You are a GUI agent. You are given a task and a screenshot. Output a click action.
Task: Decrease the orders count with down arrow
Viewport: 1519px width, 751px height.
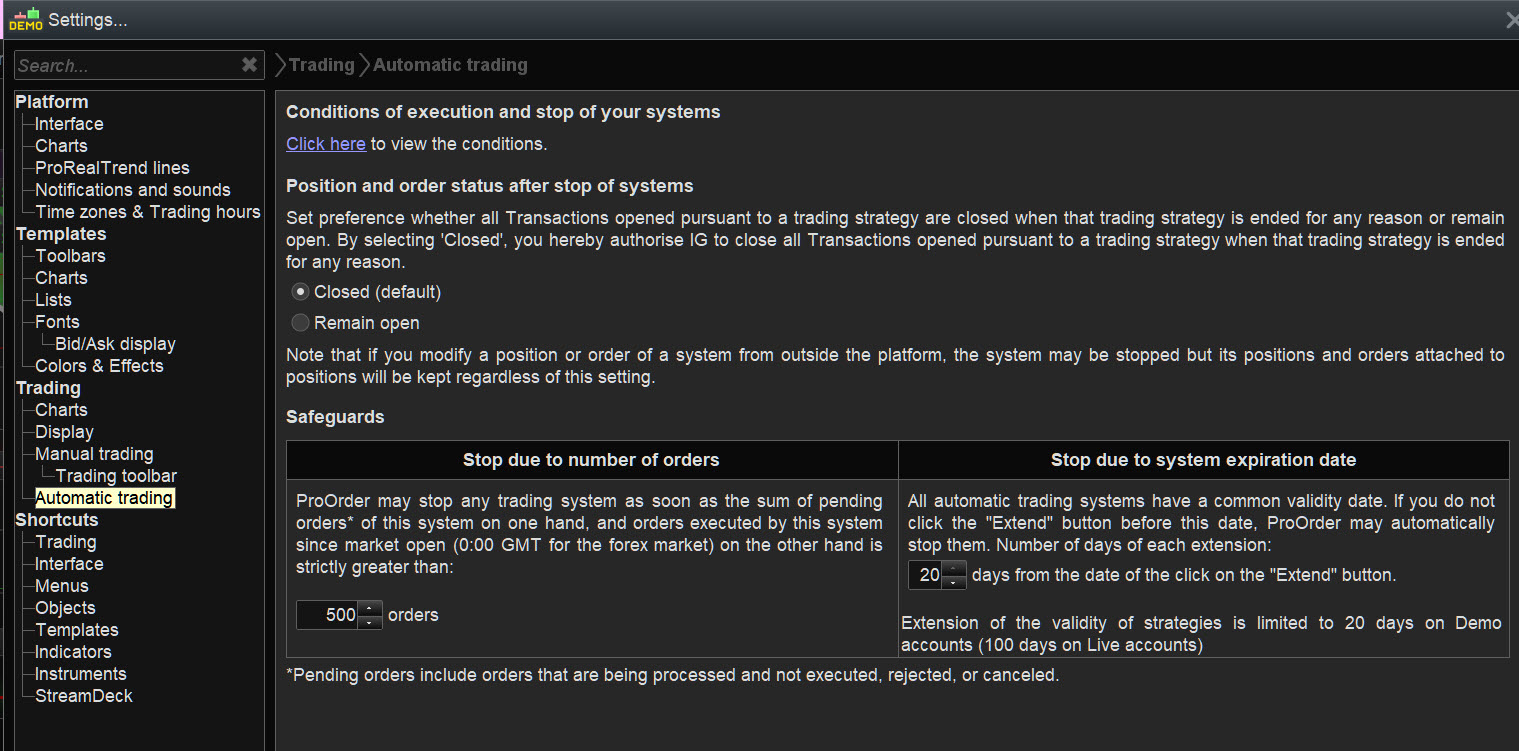(370, 622)
